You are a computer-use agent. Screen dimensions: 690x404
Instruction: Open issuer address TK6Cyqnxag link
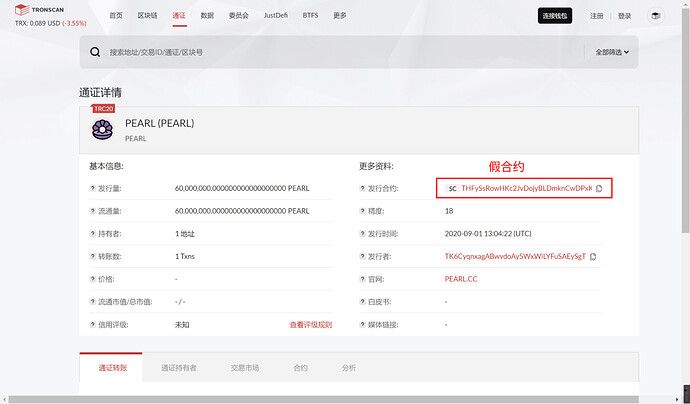[515, 257]
